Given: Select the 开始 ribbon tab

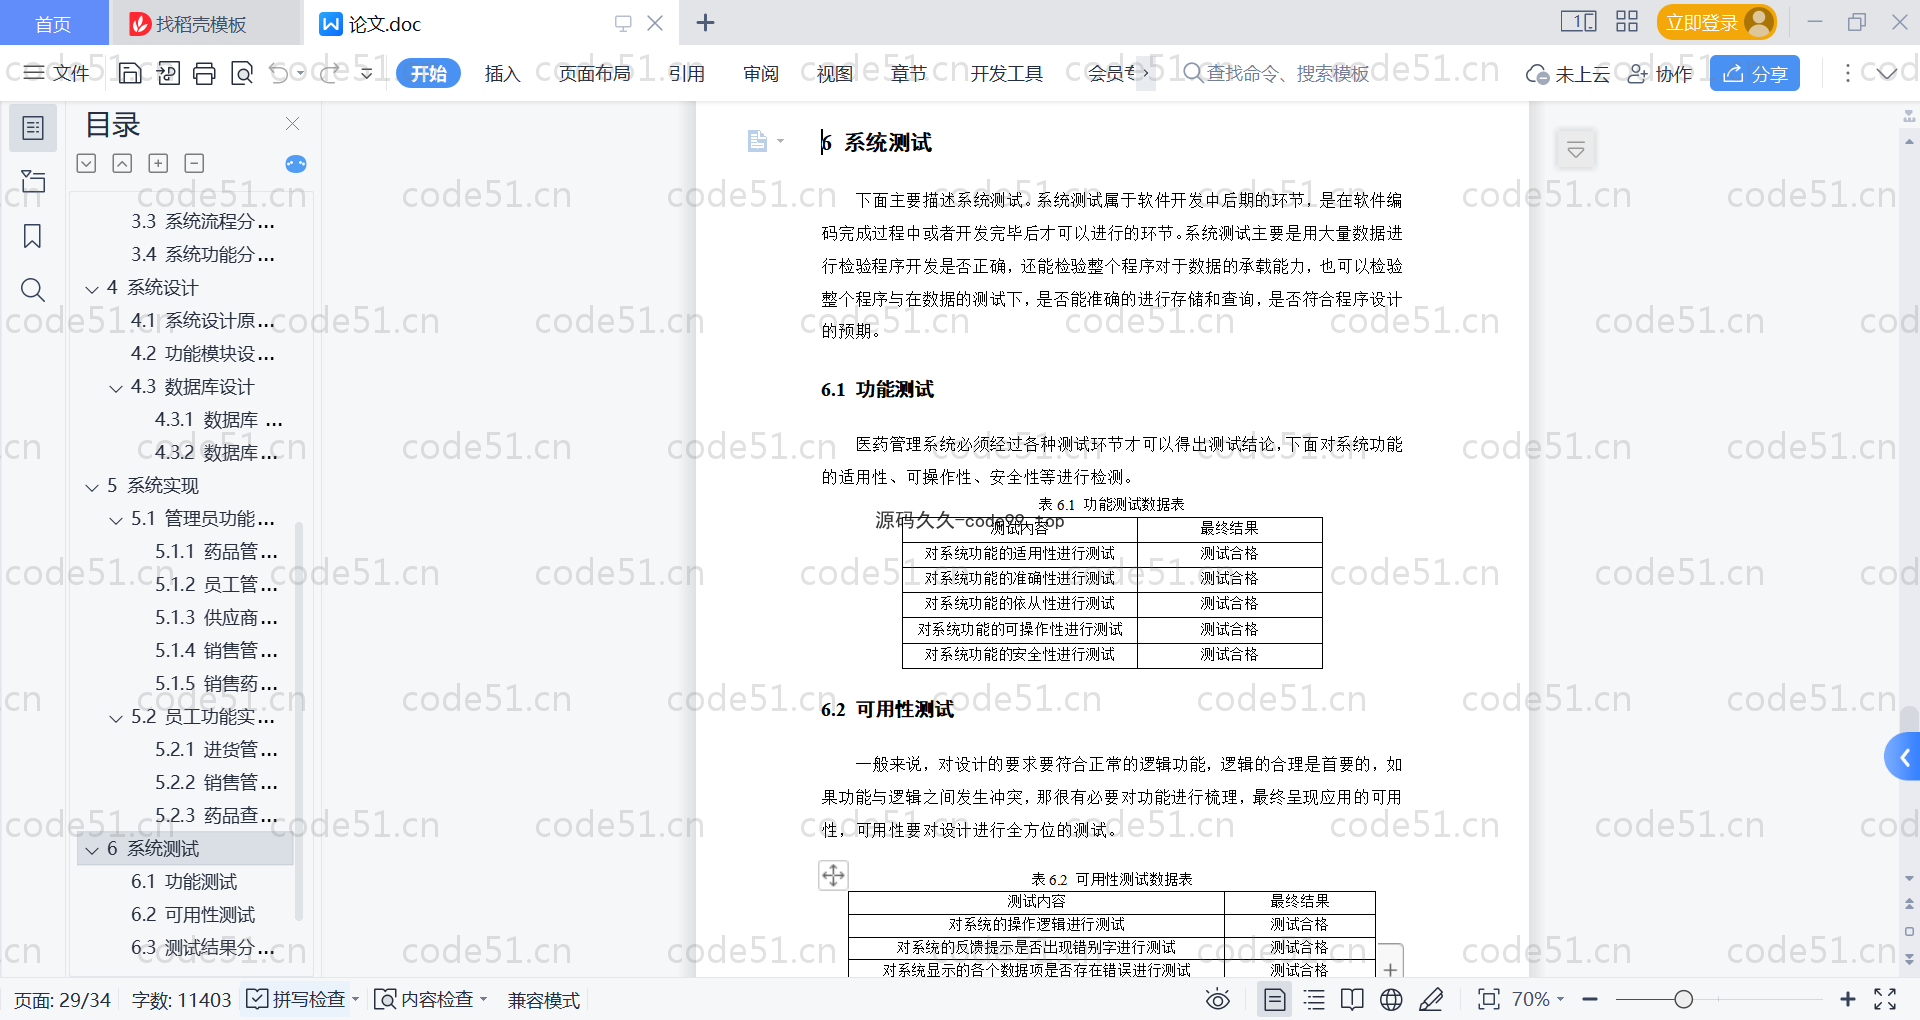Looking at the screenshot, I should click(428, 73).
